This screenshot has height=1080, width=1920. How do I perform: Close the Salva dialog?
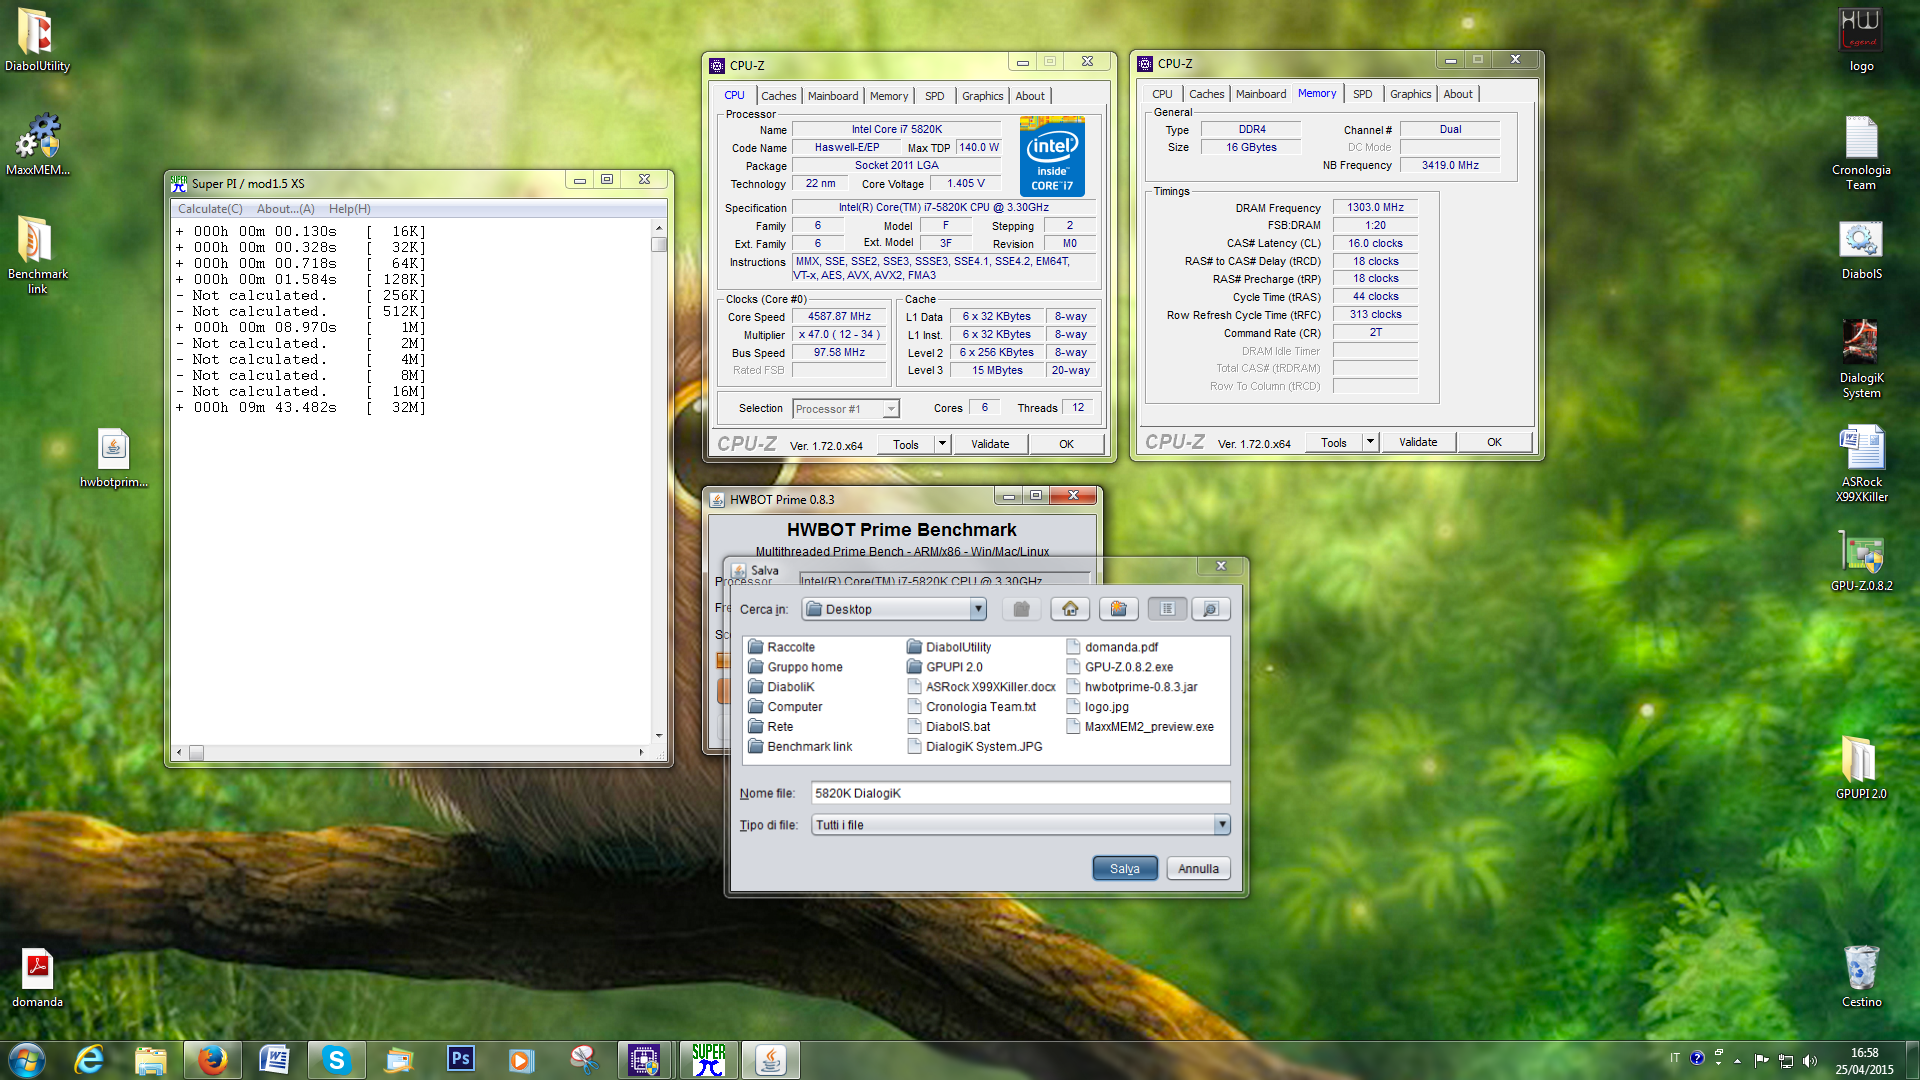tap(1221, 566)
